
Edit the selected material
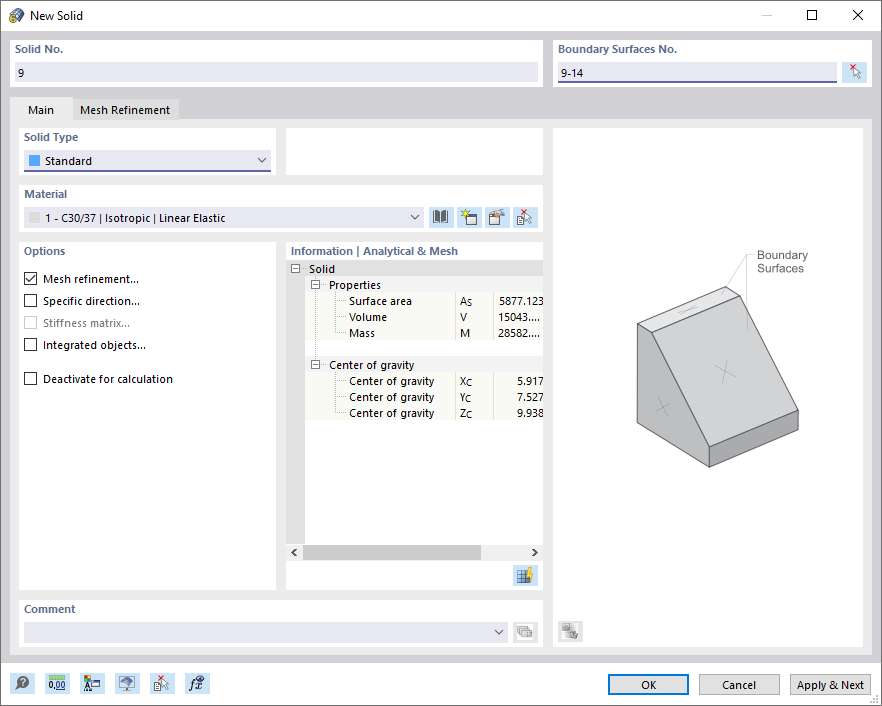496,217
